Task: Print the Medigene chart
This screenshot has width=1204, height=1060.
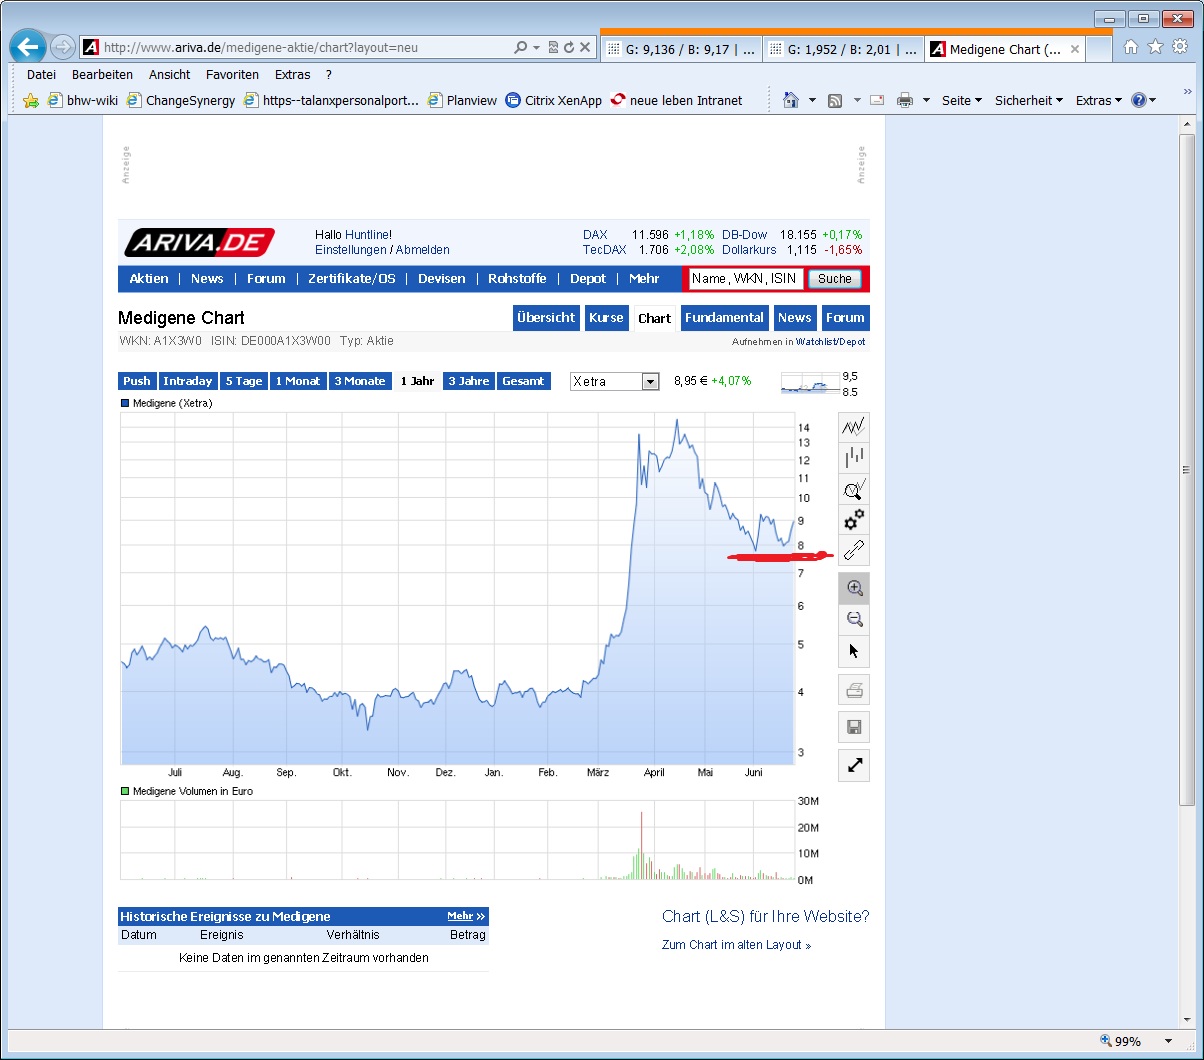Action: [x=853, y=690]
